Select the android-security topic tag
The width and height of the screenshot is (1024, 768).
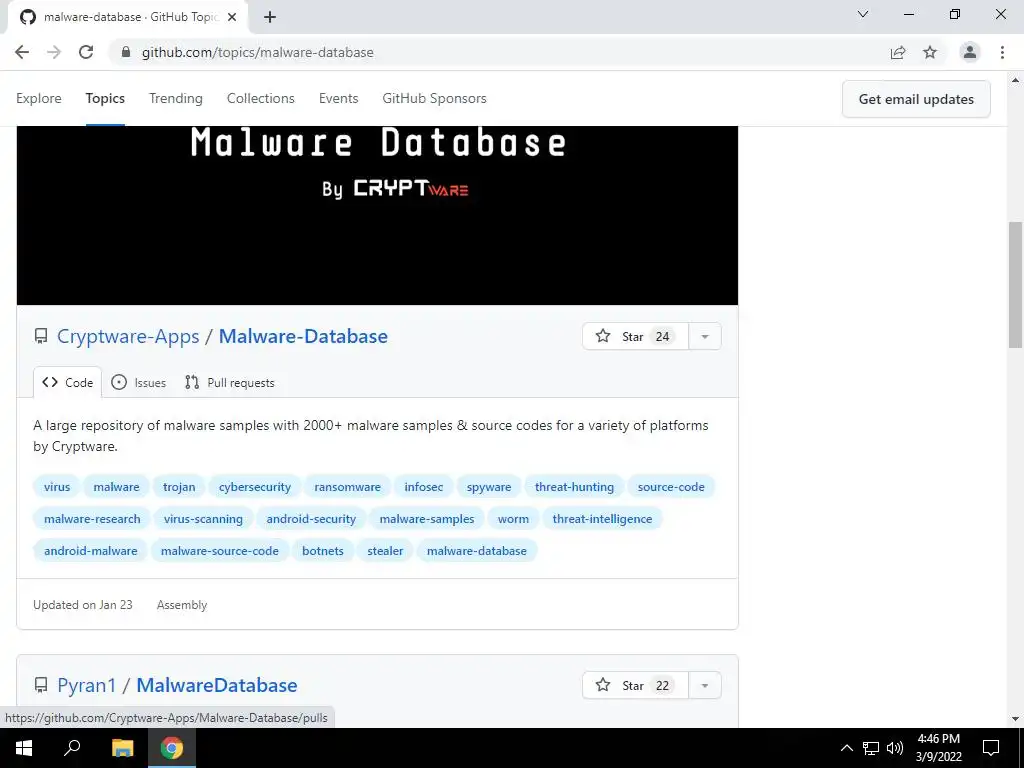tap(311, 519)
